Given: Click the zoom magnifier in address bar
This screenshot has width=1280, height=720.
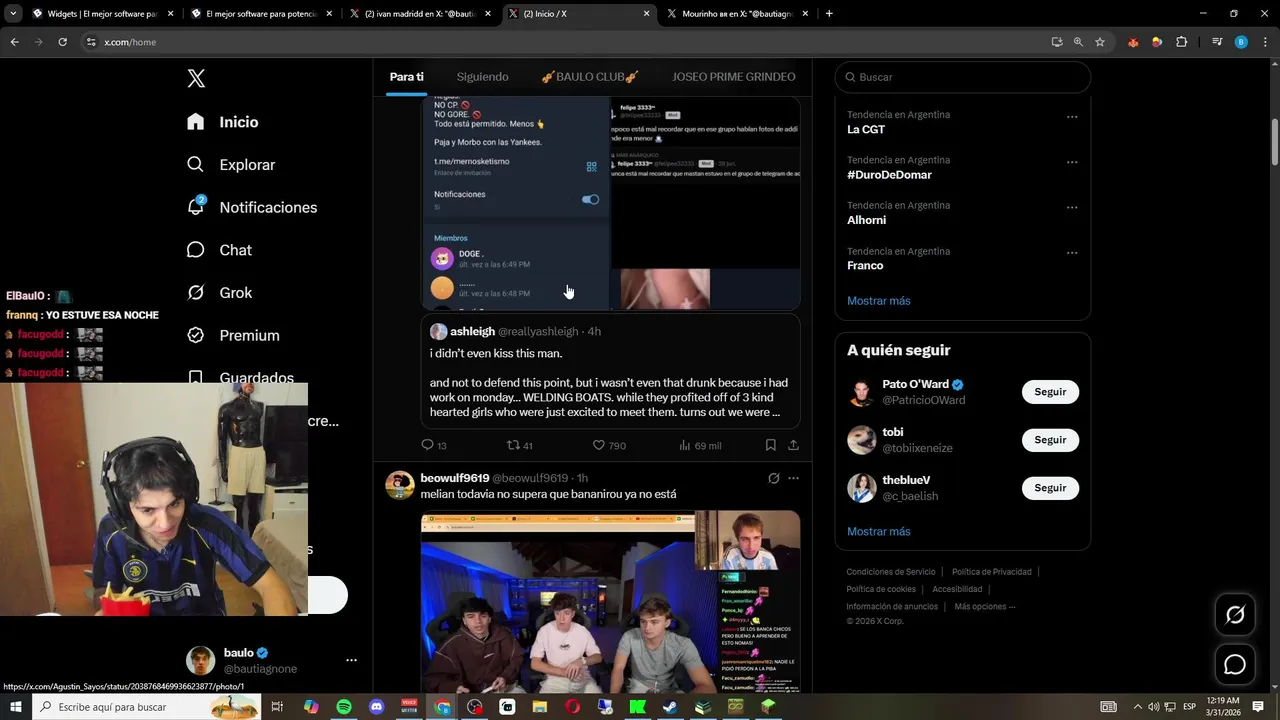Looking at the screenshot, I should coord(1078,42).
